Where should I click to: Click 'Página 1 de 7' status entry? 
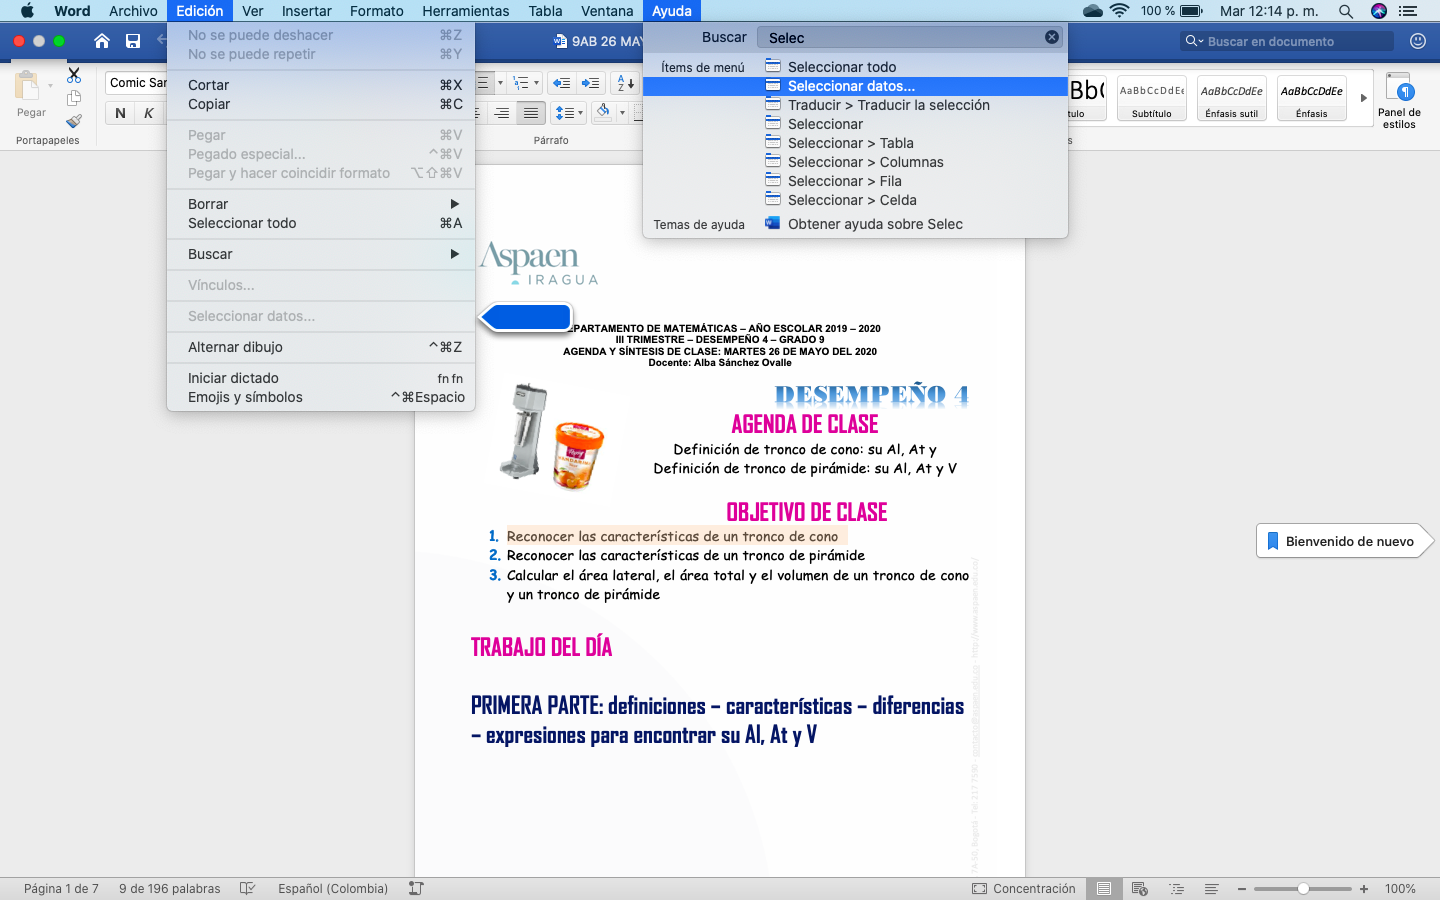[61, 888]
